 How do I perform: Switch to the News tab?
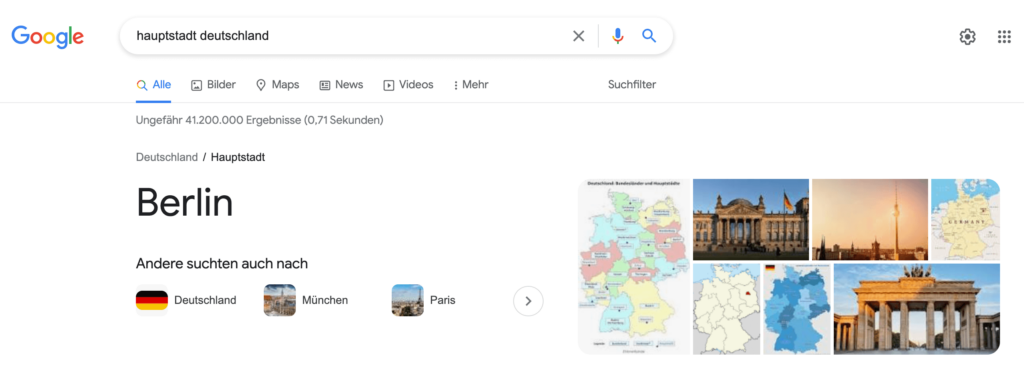click(x=341, y=85)
